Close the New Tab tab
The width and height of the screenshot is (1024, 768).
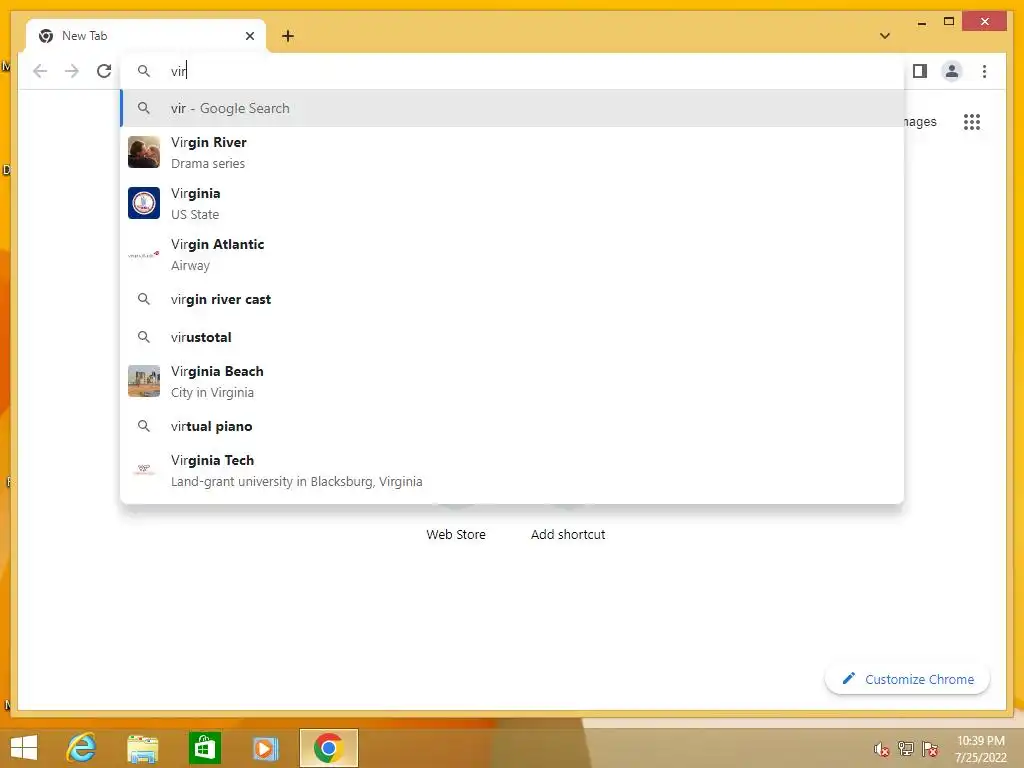click(249, 36)
